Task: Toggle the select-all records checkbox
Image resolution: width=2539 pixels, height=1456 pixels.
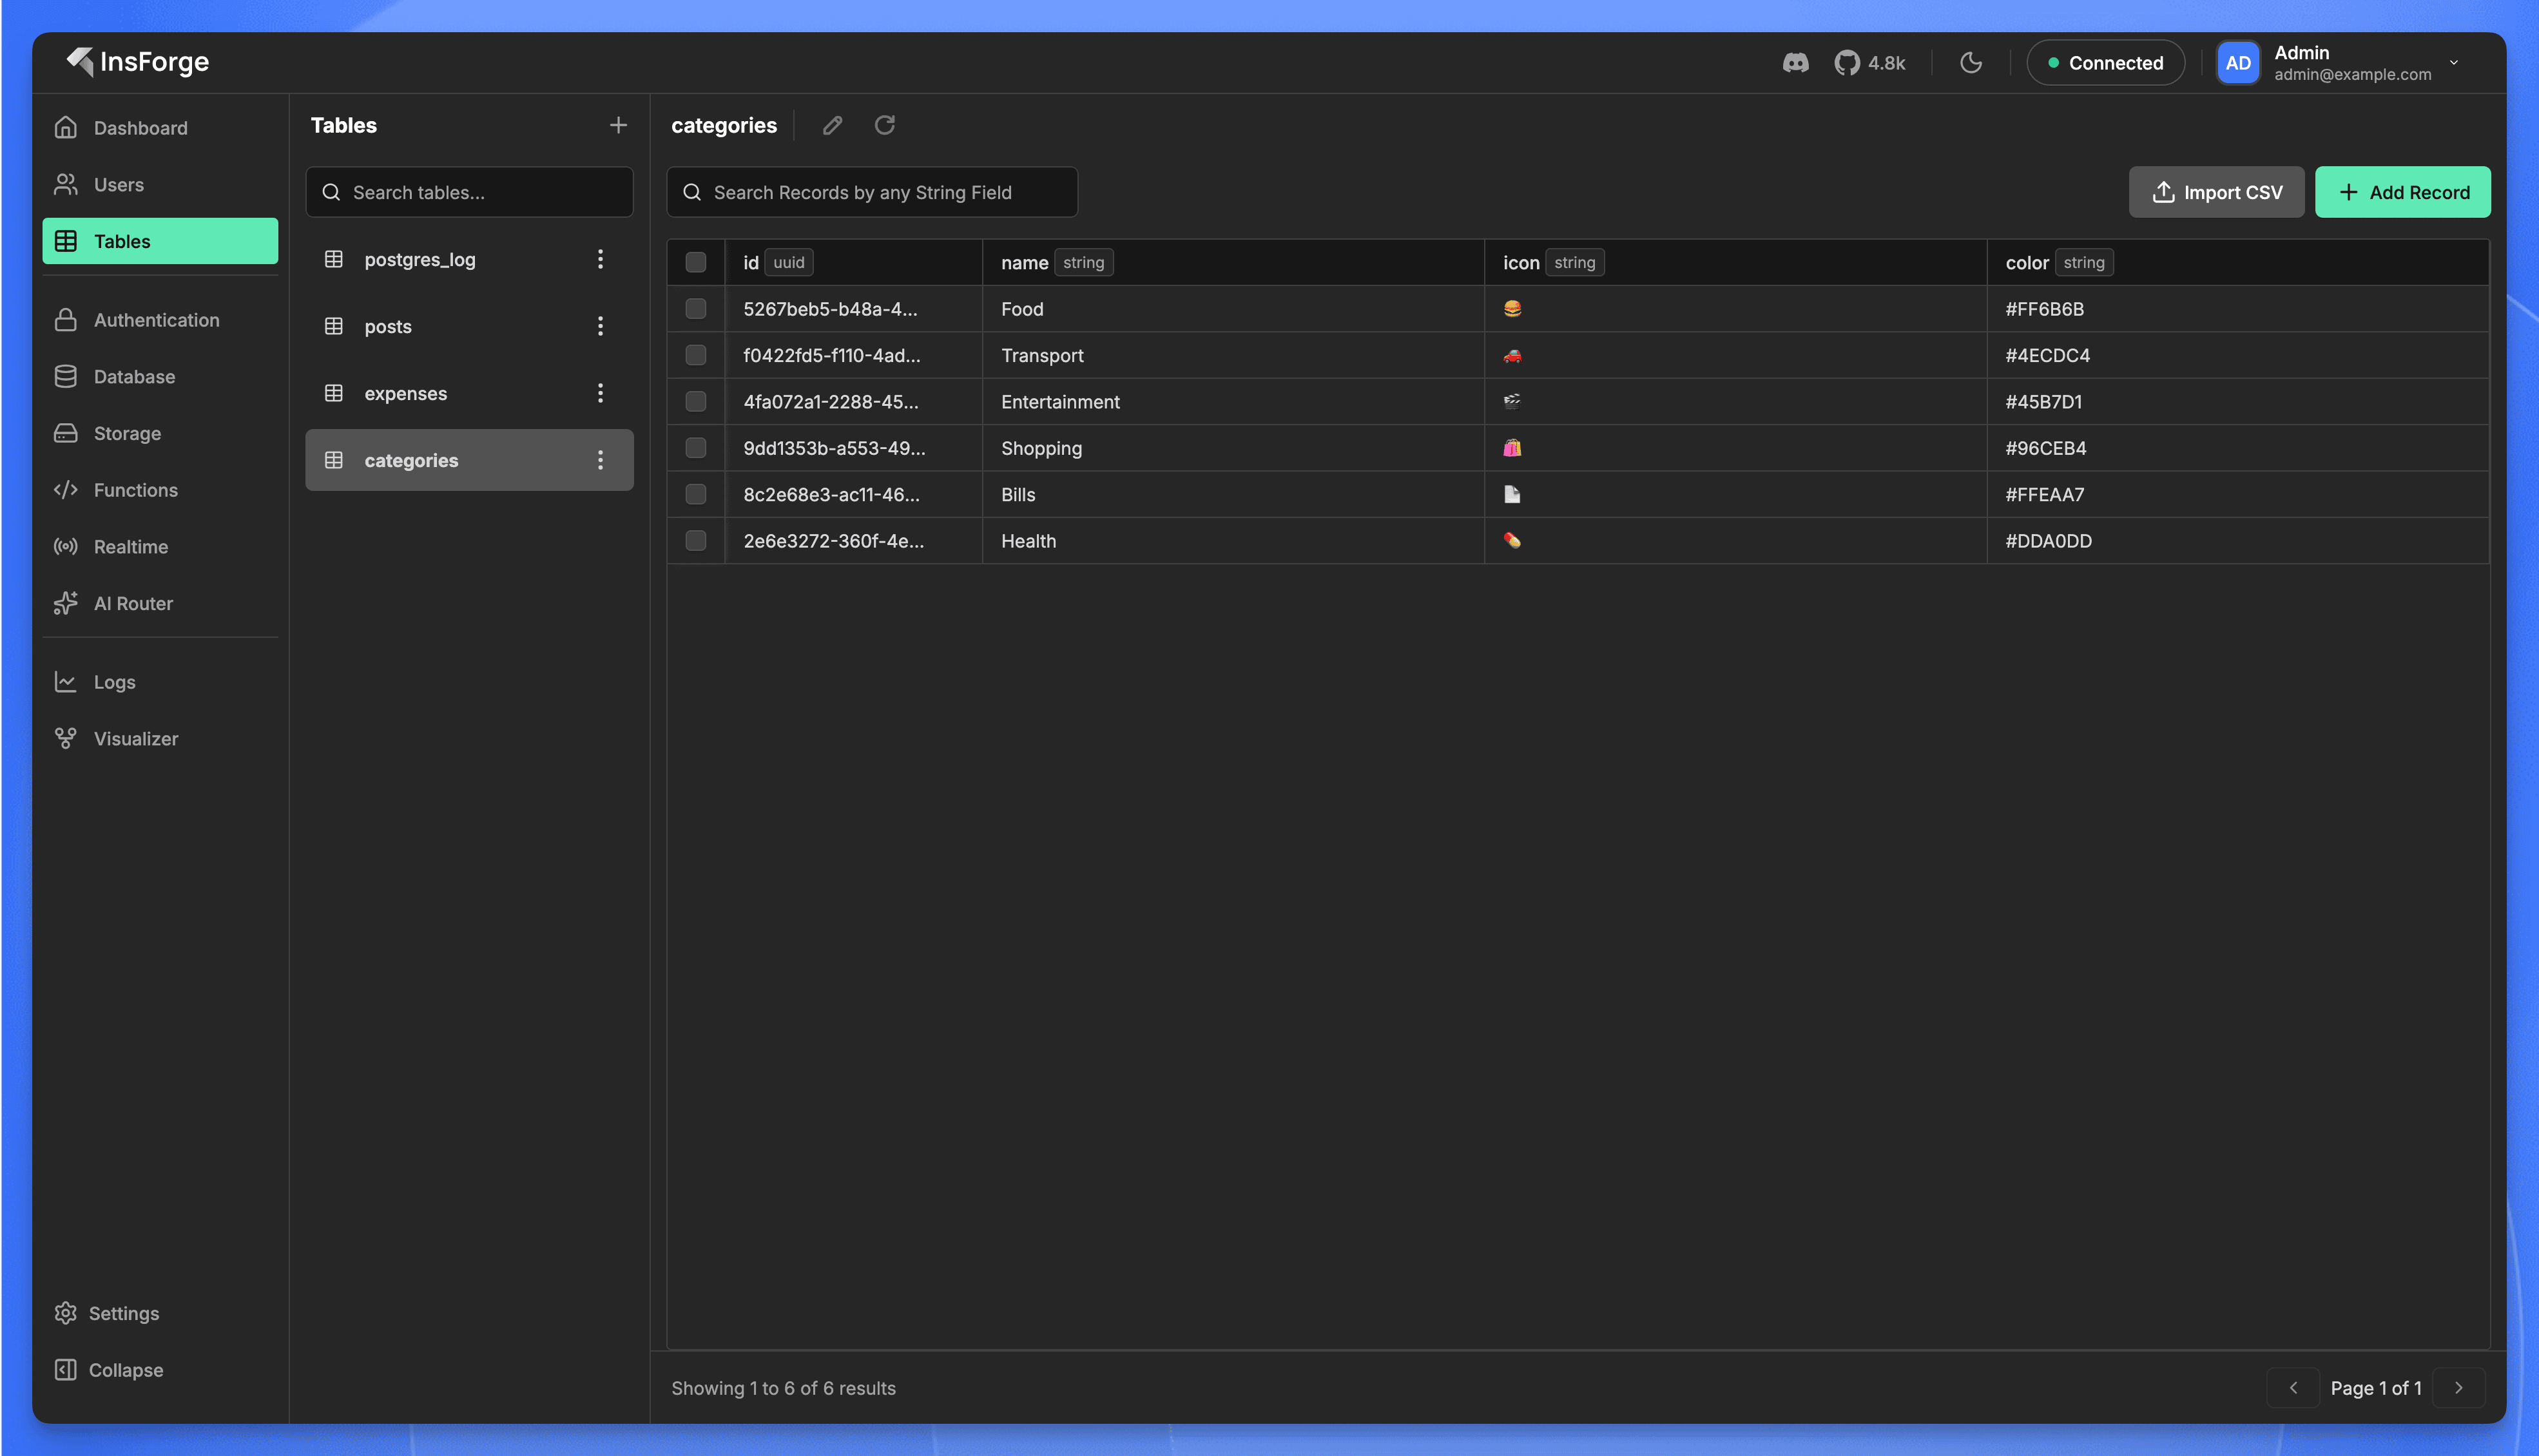Action: coord(696,261)
